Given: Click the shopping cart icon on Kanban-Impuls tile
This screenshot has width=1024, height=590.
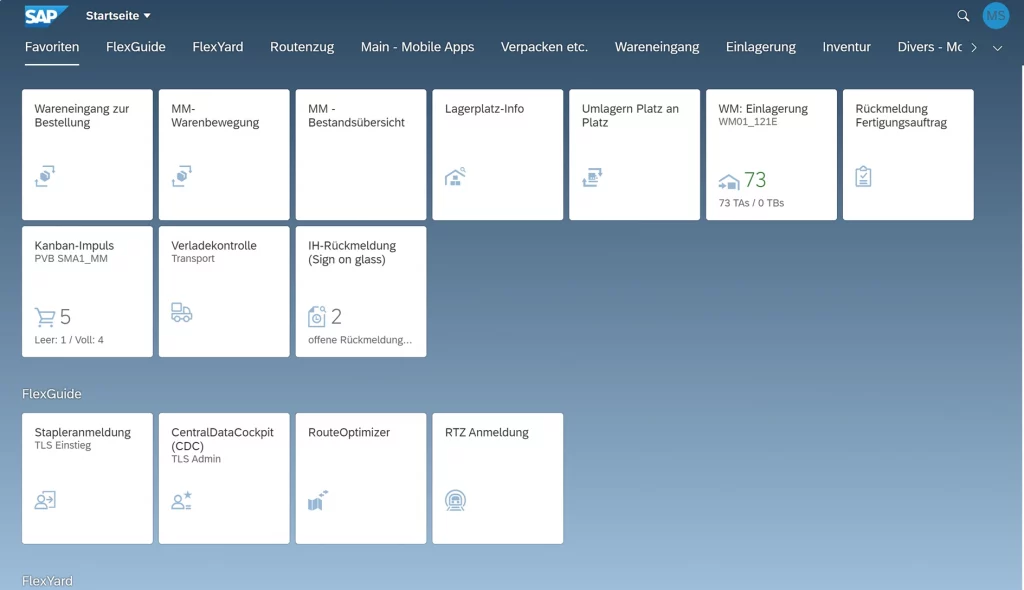Looking at the screenshot, I should click(45, 314).
